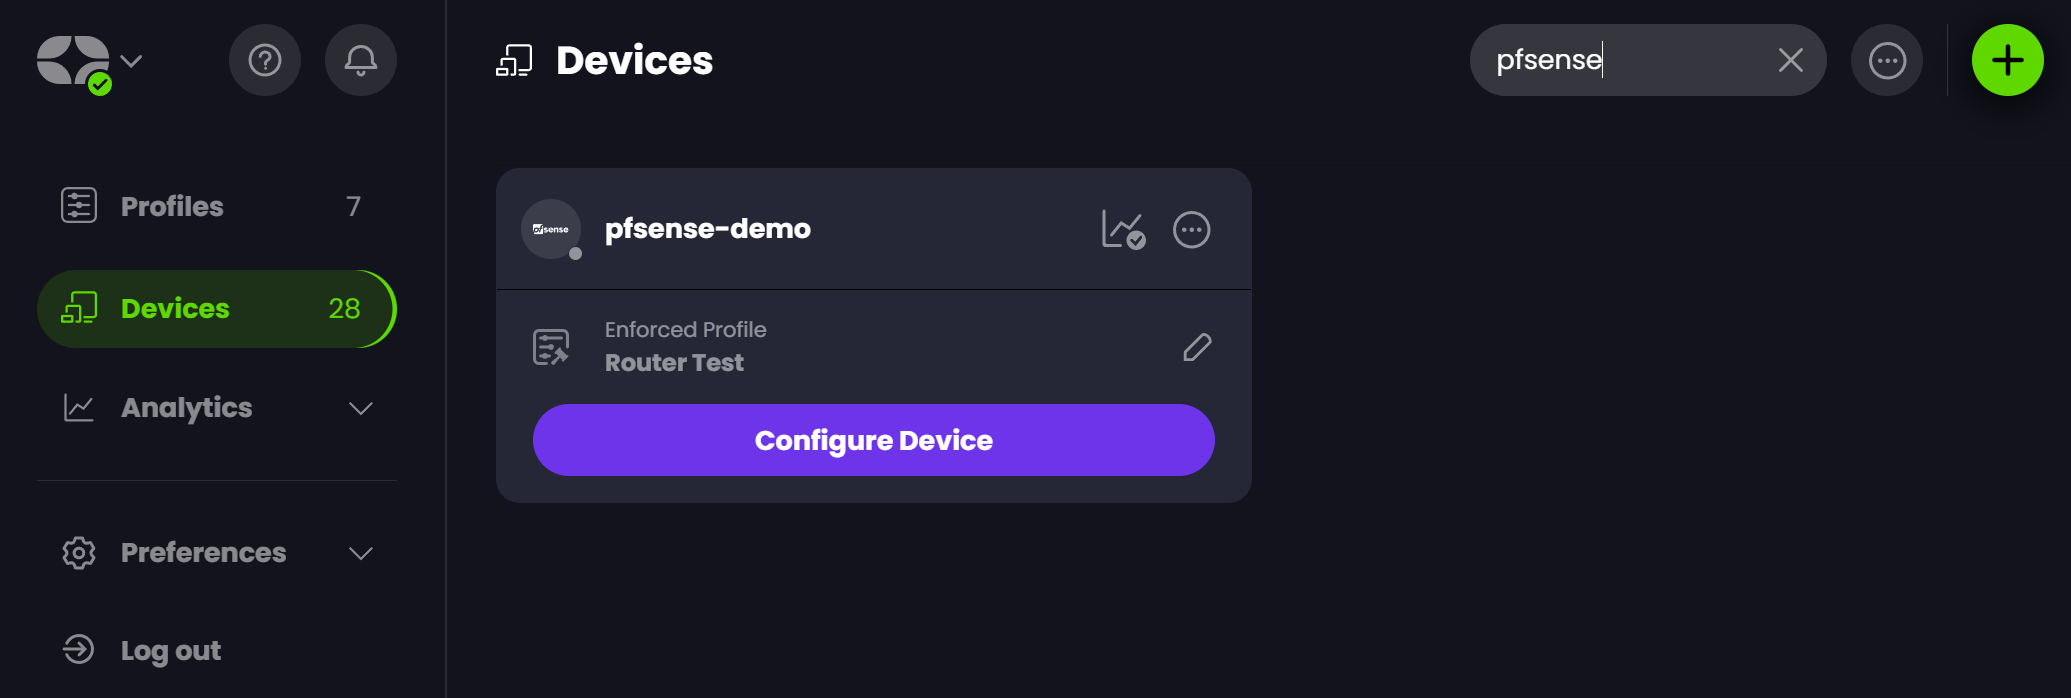Open the device options ellipsis menu

[1191, 229]
